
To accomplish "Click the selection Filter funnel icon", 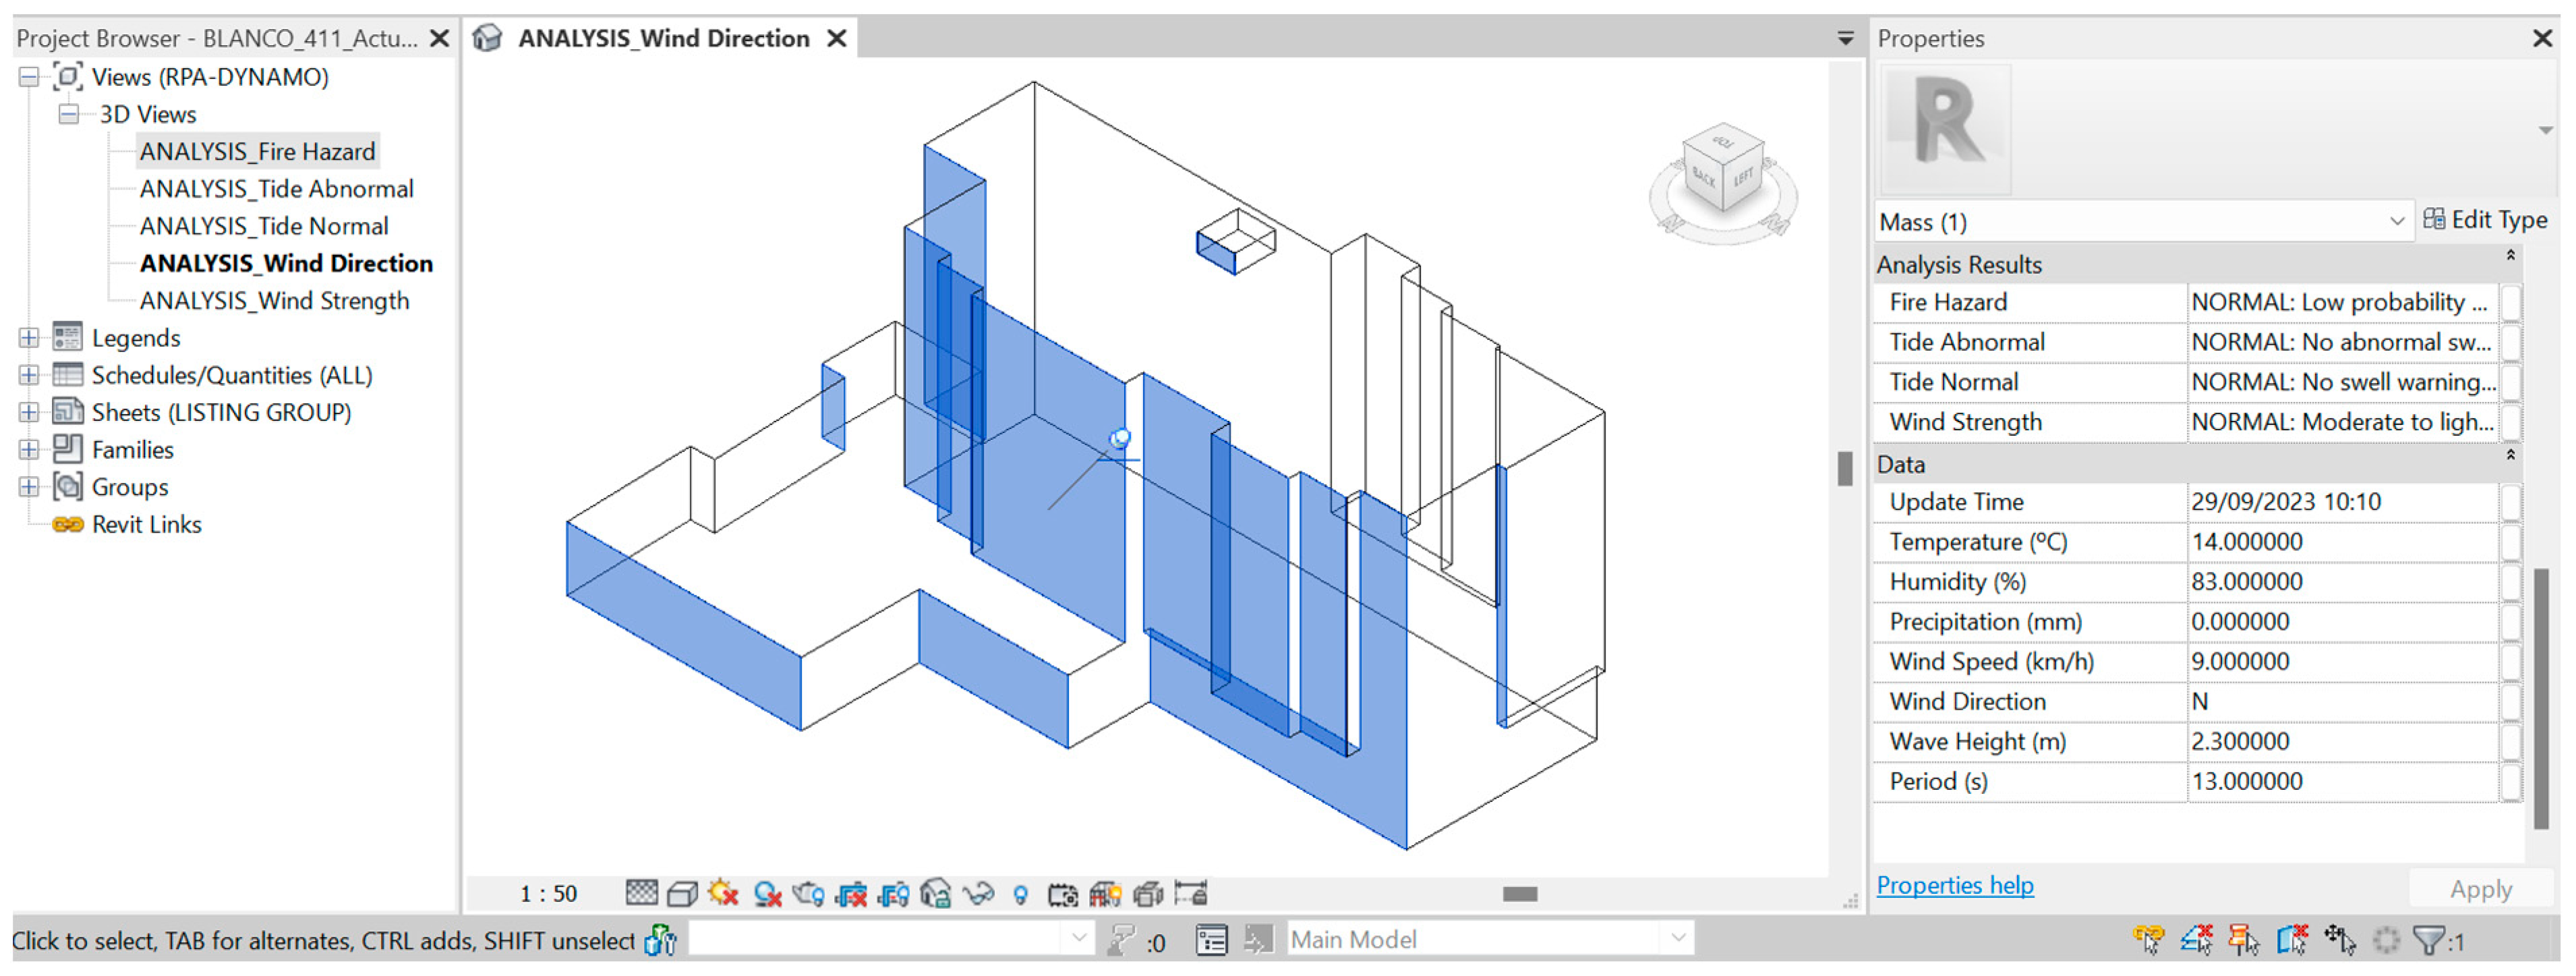I will click(x=2428, y=940).
